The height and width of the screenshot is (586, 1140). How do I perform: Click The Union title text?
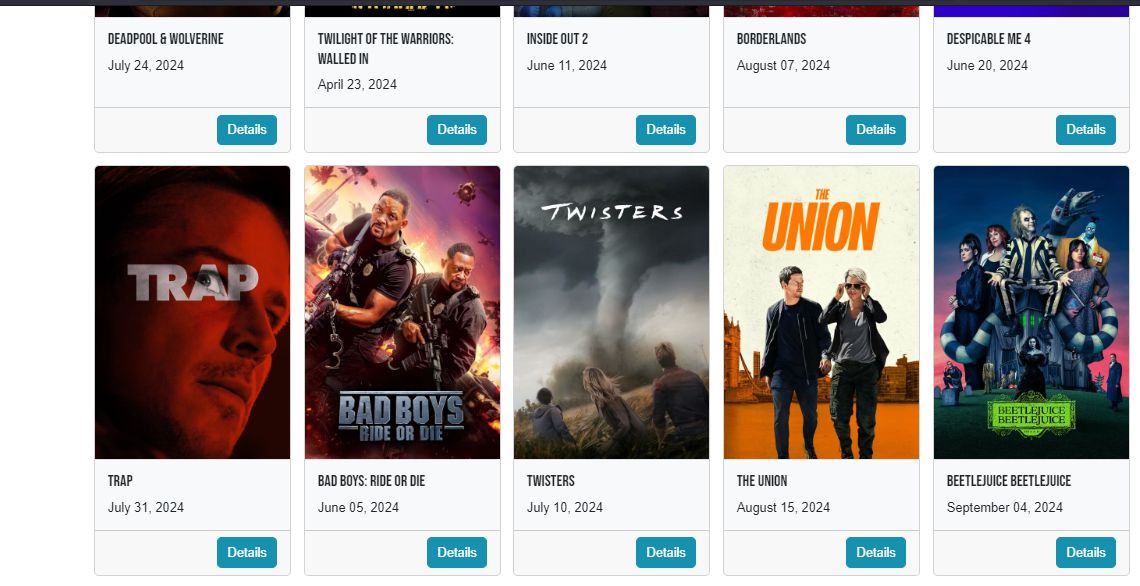pos(761,481)
